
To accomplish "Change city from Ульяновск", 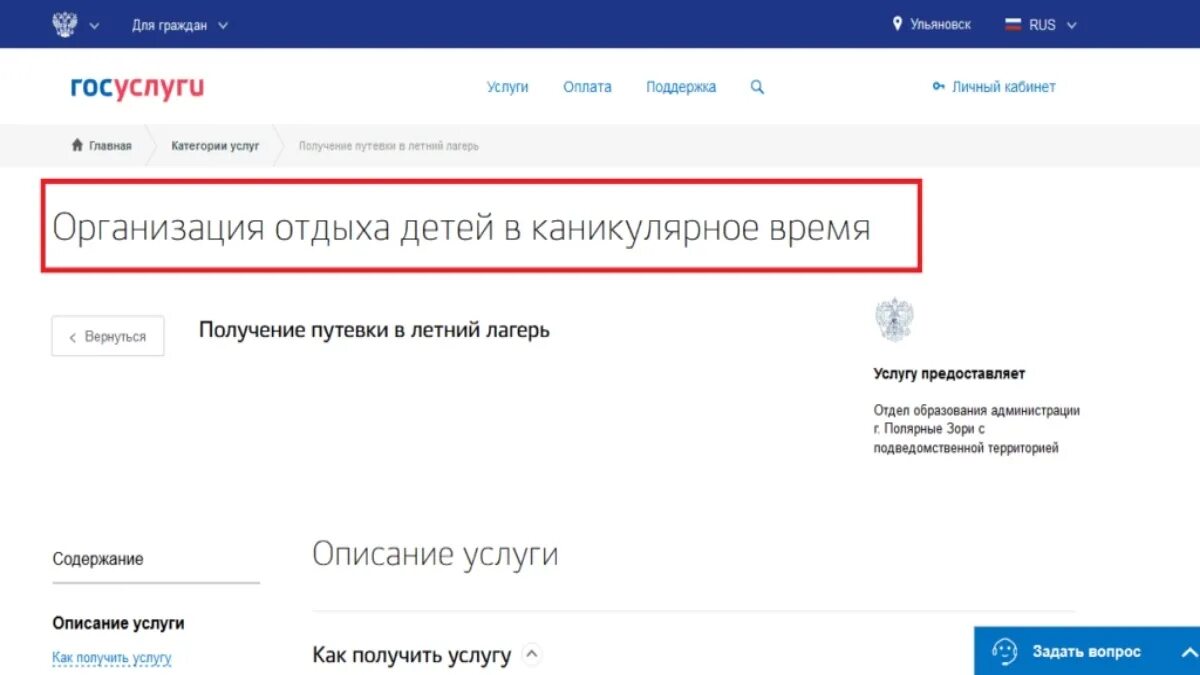I will [940, 24].
